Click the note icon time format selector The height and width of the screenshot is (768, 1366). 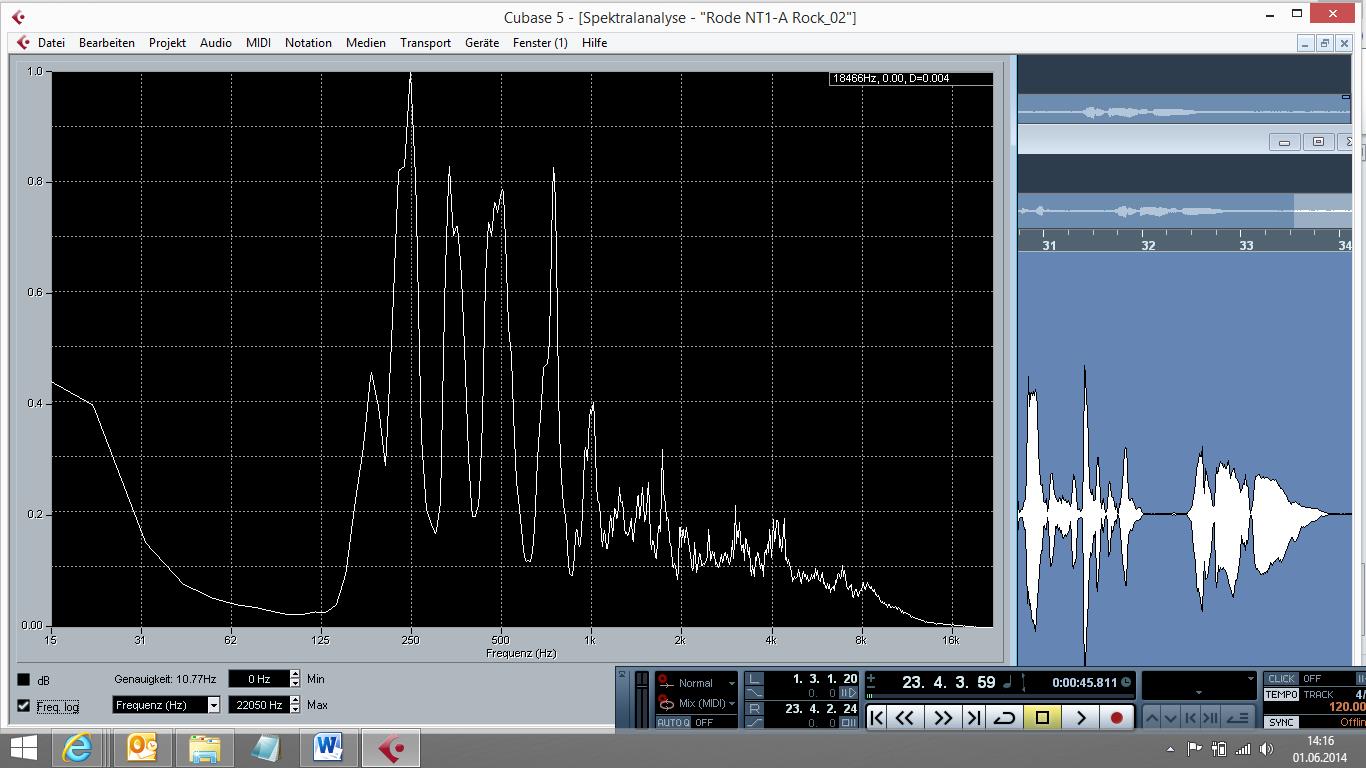tap(1006, 682)
